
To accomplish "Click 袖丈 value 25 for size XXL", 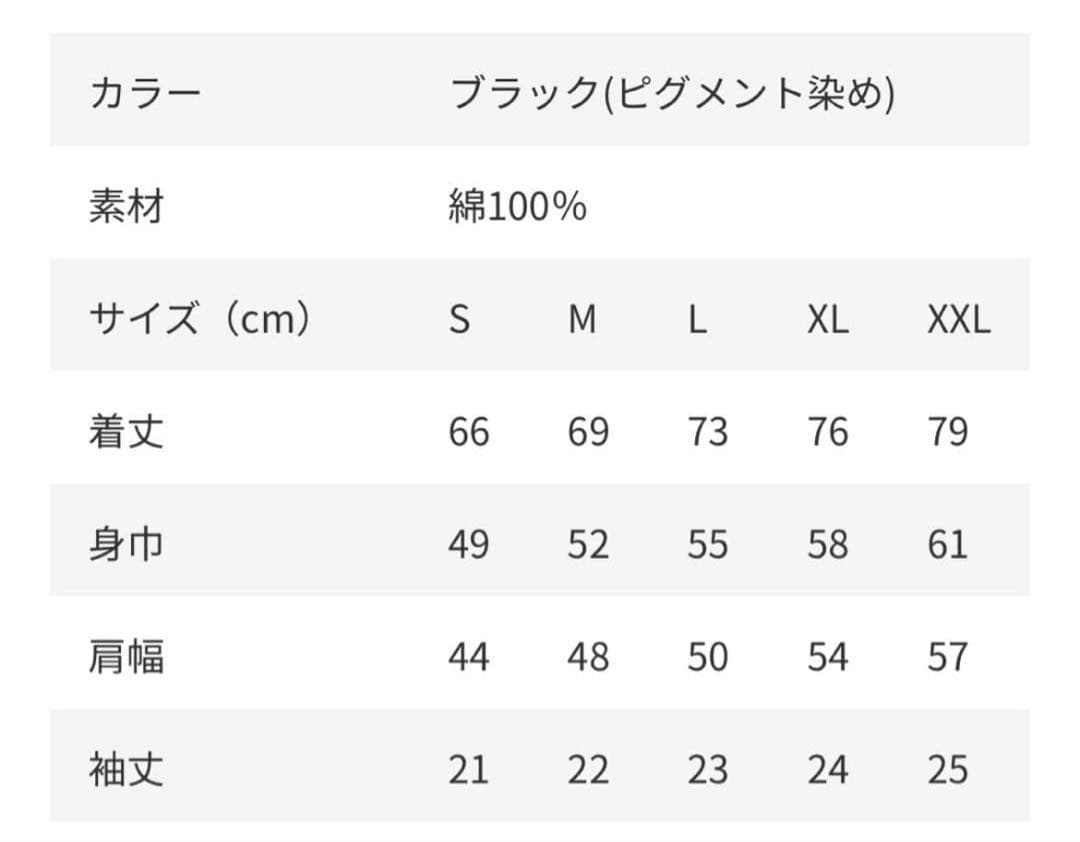I will (x=948, y=770).
